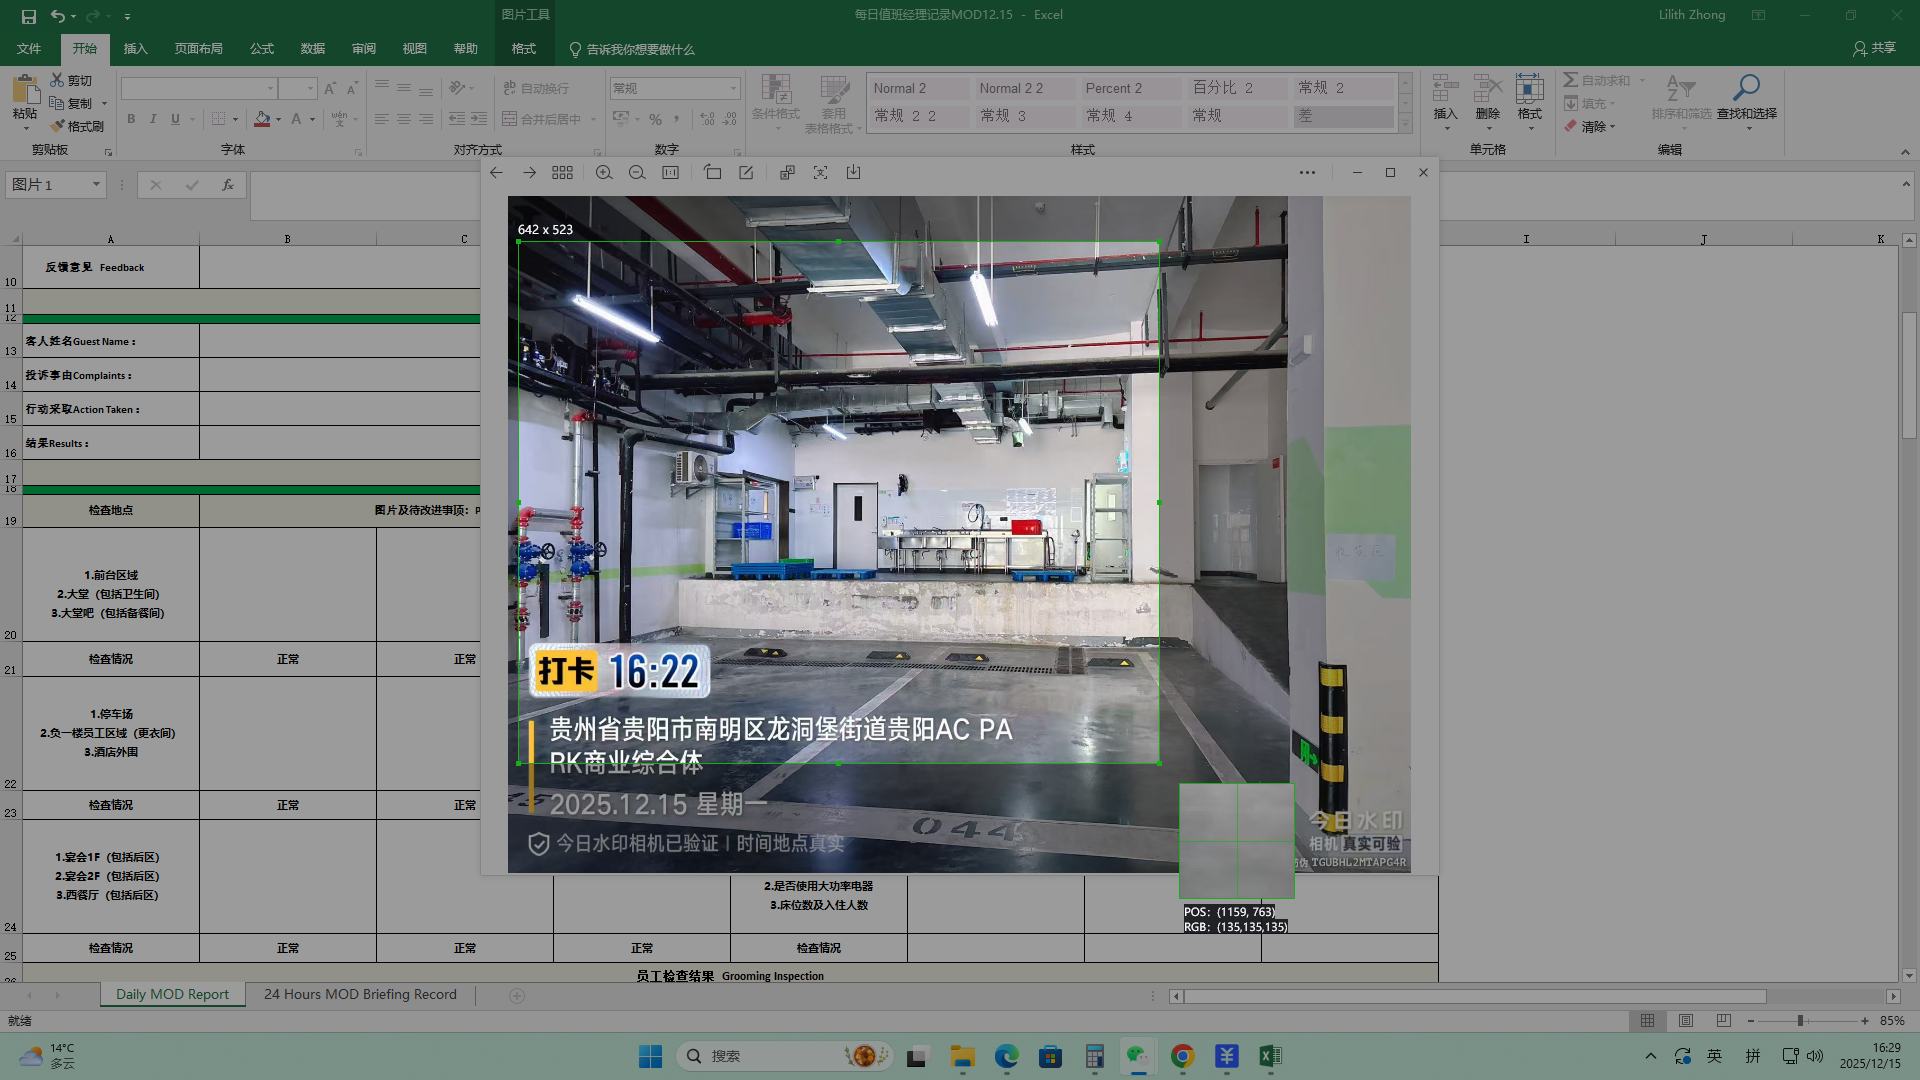Click the text recognition icon in viewer
The image size is (1920, 1080).
(820, 173)
